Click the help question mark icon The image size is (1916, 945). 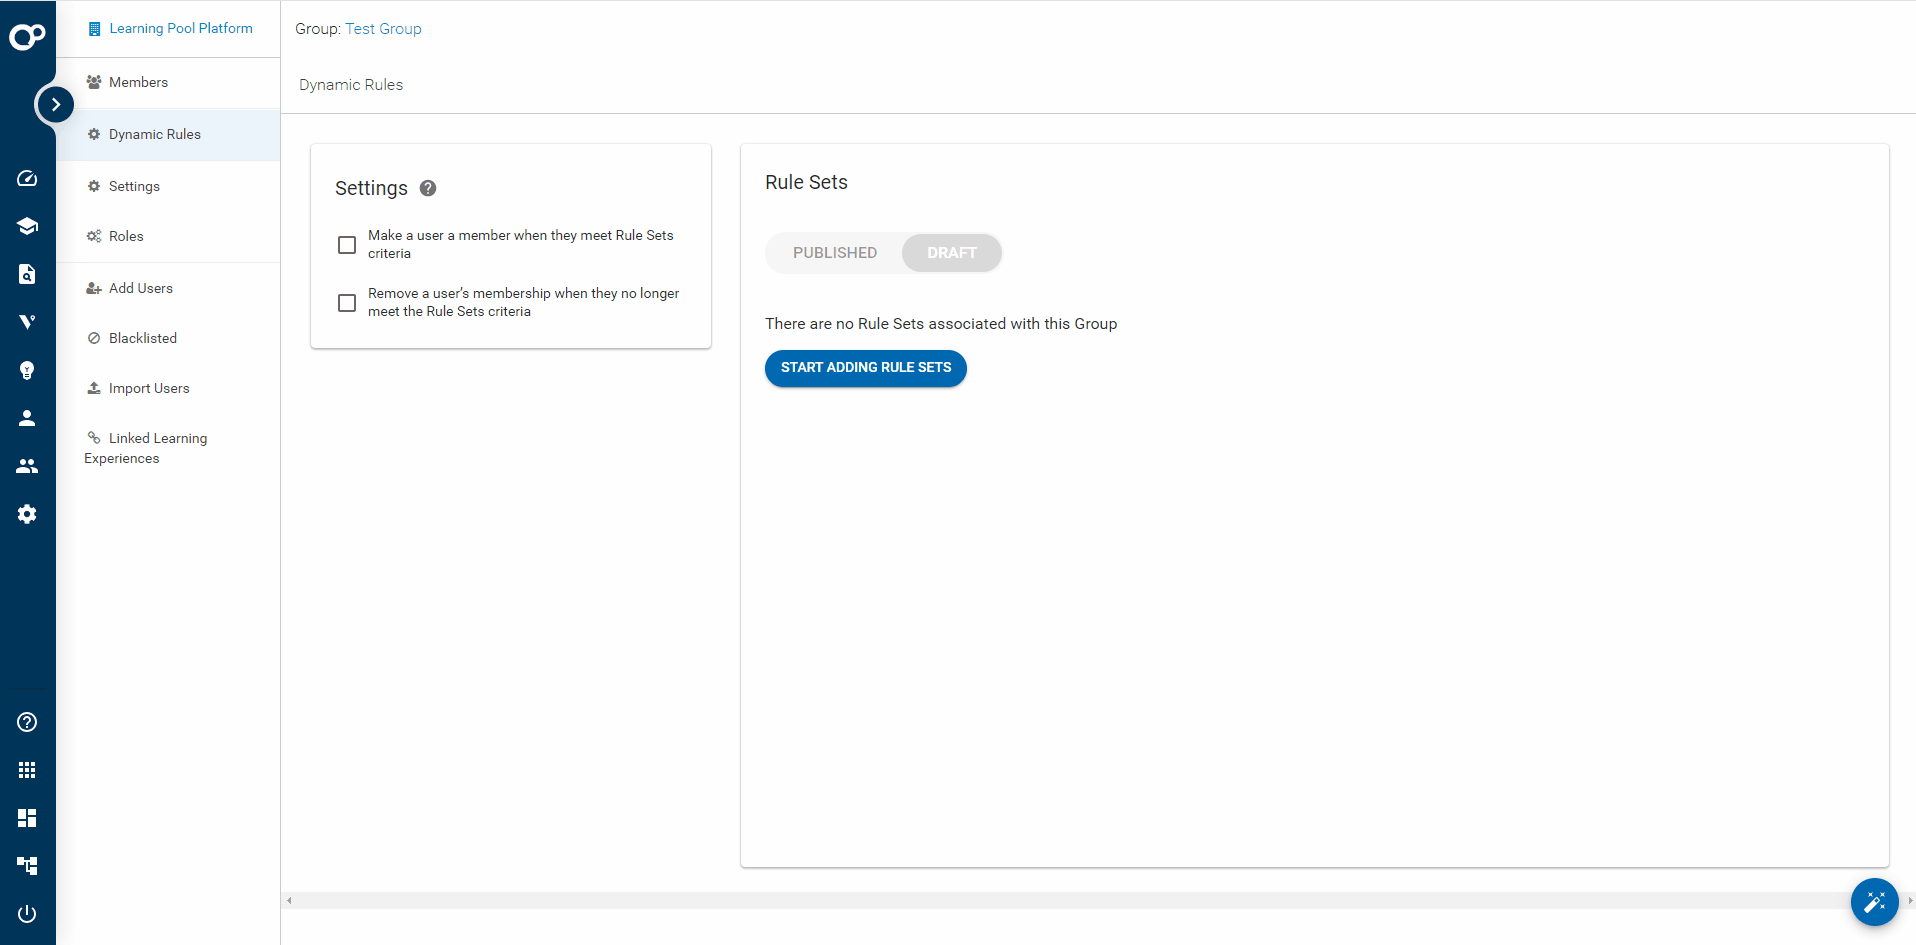click(x=27, y=722)
